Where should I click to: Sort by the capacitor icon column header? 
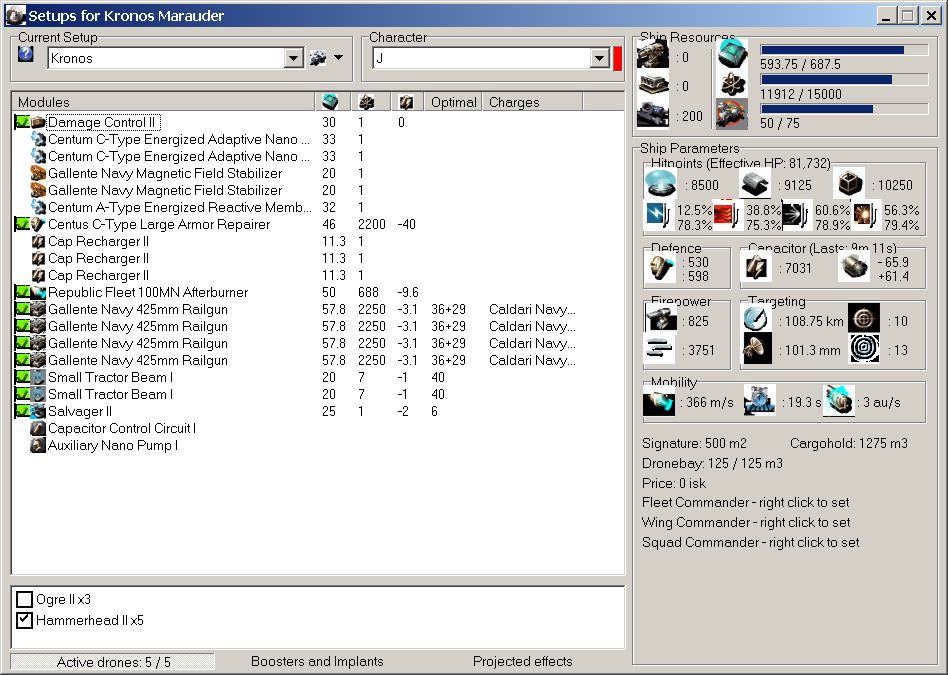point(407,102)
